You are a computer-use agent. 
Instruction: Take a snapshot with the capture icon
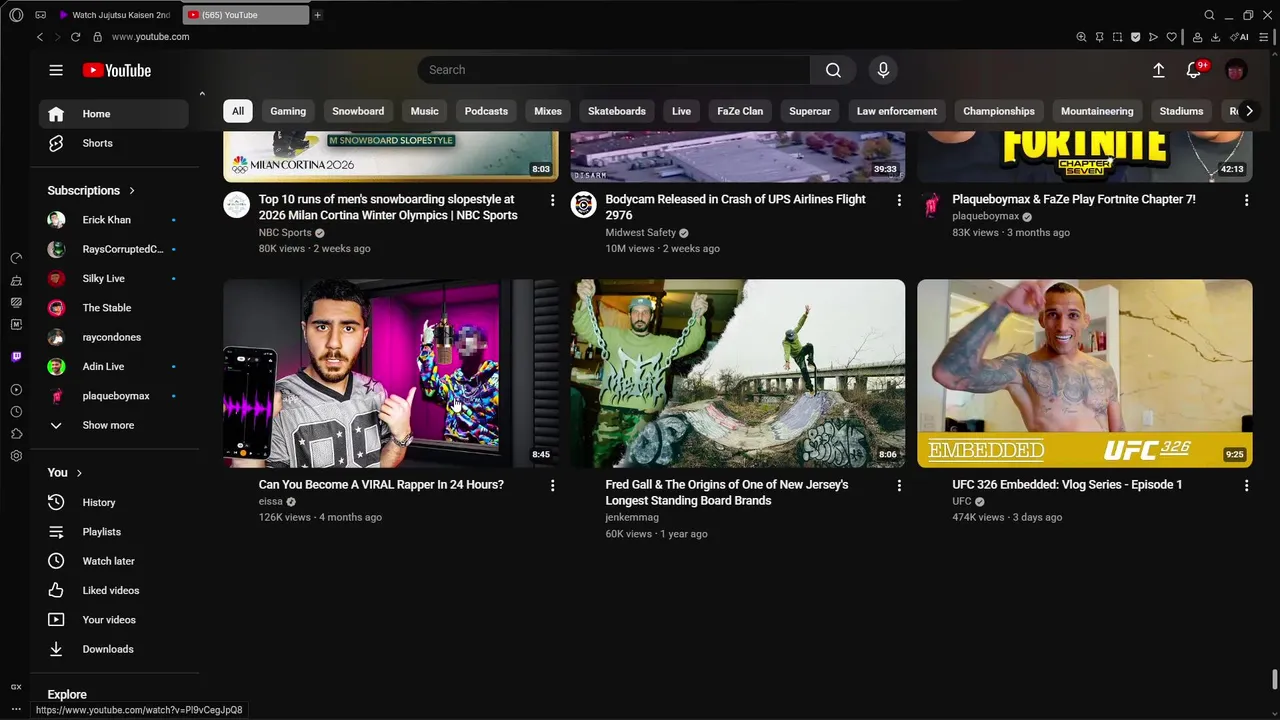pos(1117,37)
